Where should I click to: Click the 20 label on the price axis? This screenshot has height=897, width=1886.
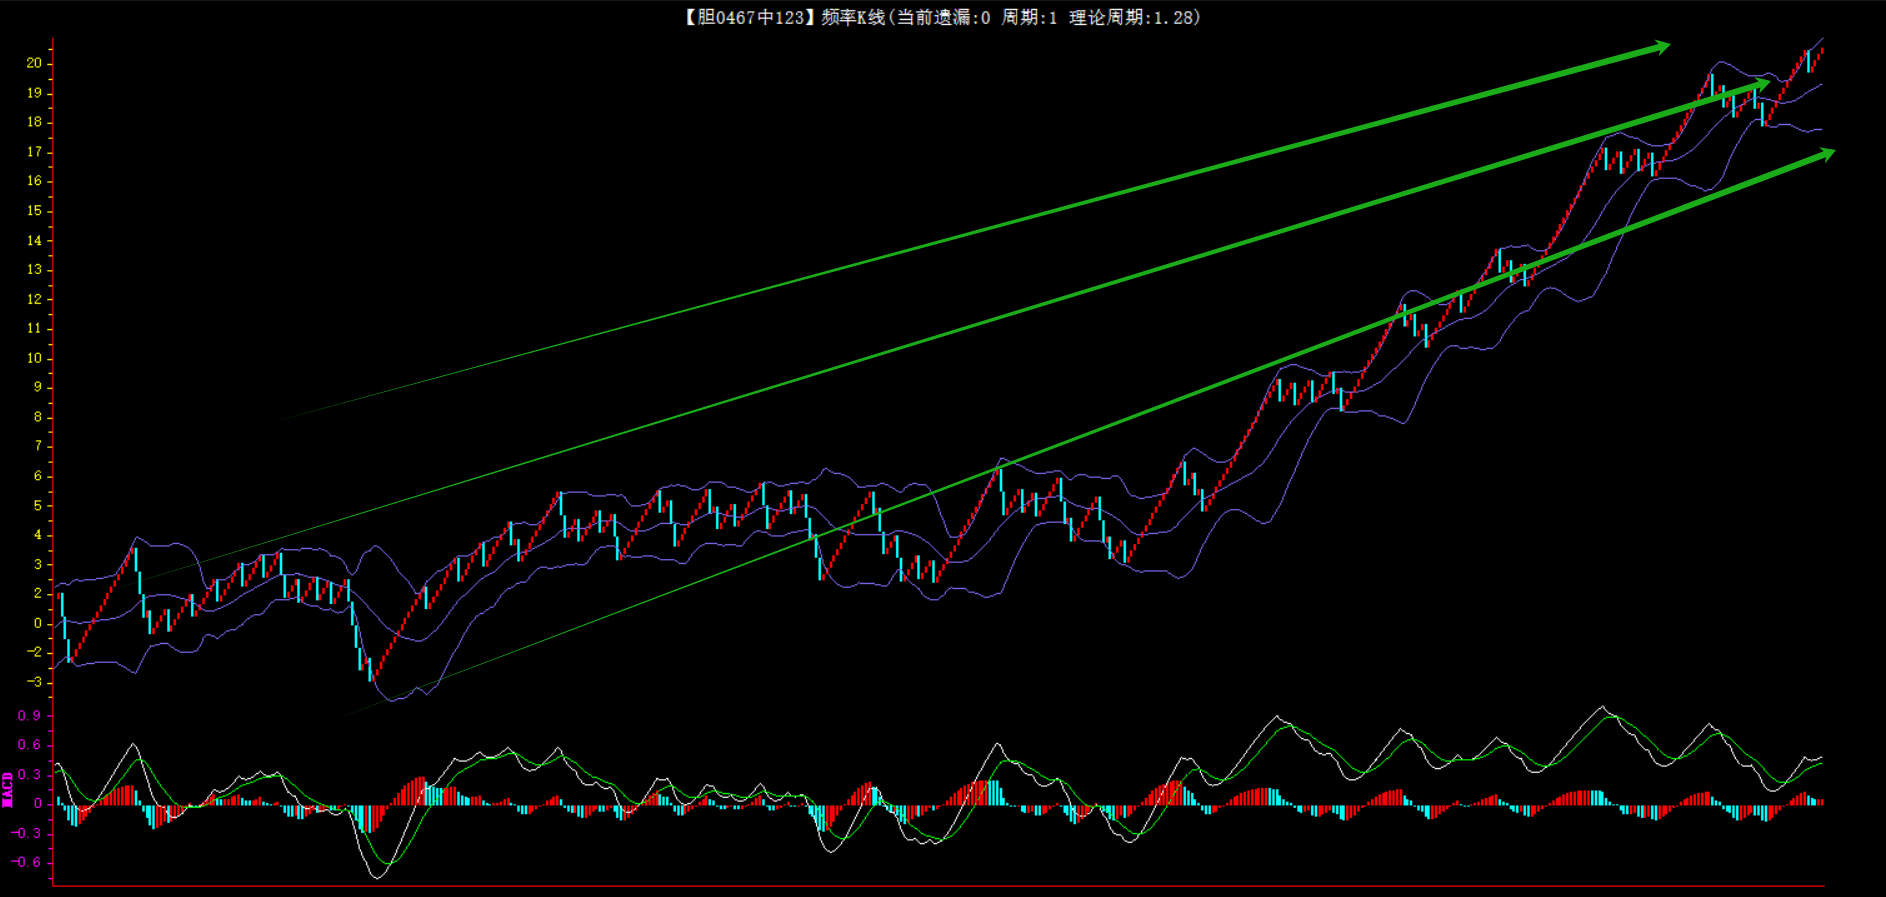34,63
